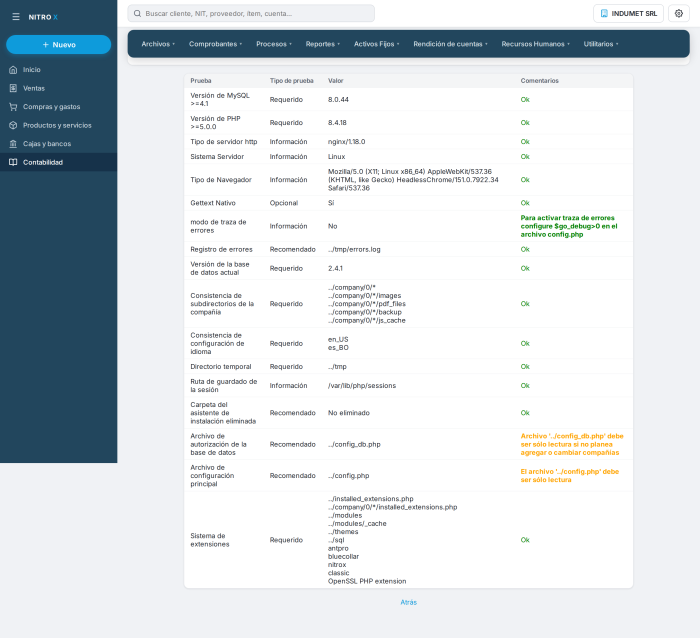
Task: Click the Linux value cell
Action: (337, 157)
